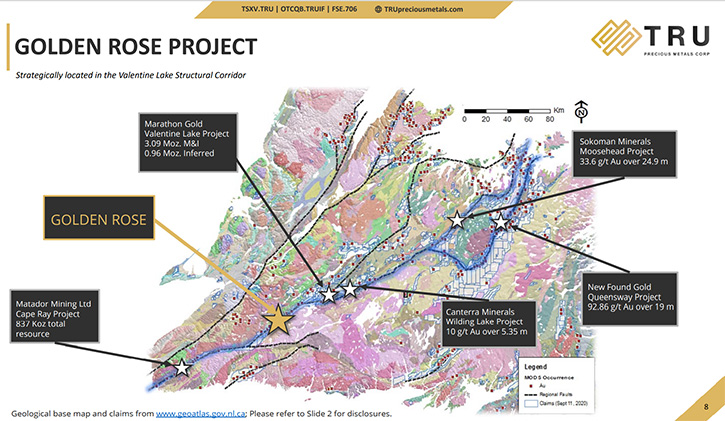Click '33.6 g/t Au over 24.9 m' text

[624, 161]
